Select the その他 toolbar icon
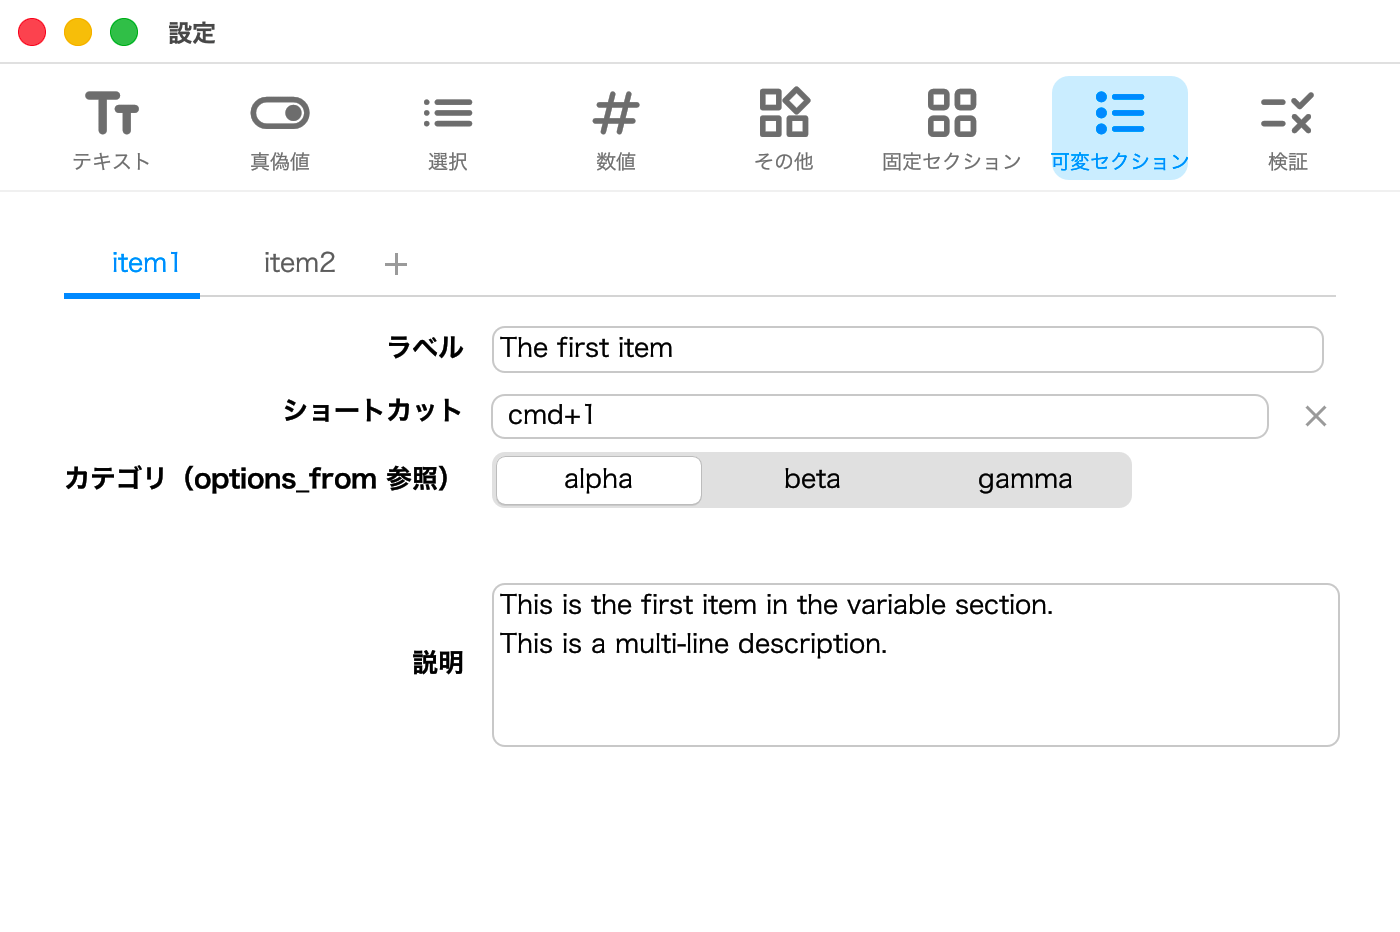 click(x=784, y=128)
